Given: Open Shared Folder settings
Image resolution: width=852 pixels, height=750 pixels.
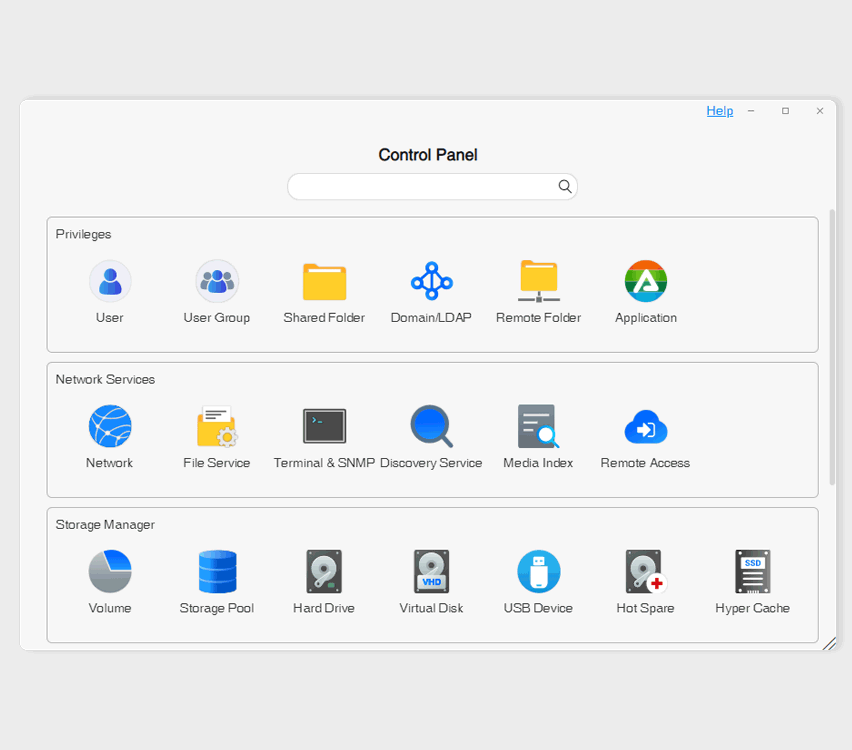Looking at the screenshot, I should point(324,282).
